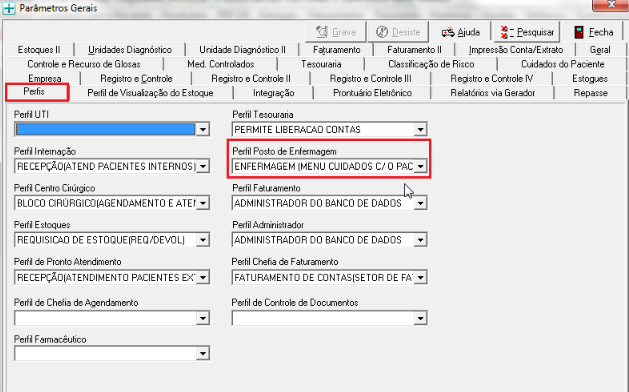Image resolution: width=629 pixels, height=392 pixels.
Task: Select Unidade Diagnóstico II tab
Action: coord(242,50)
